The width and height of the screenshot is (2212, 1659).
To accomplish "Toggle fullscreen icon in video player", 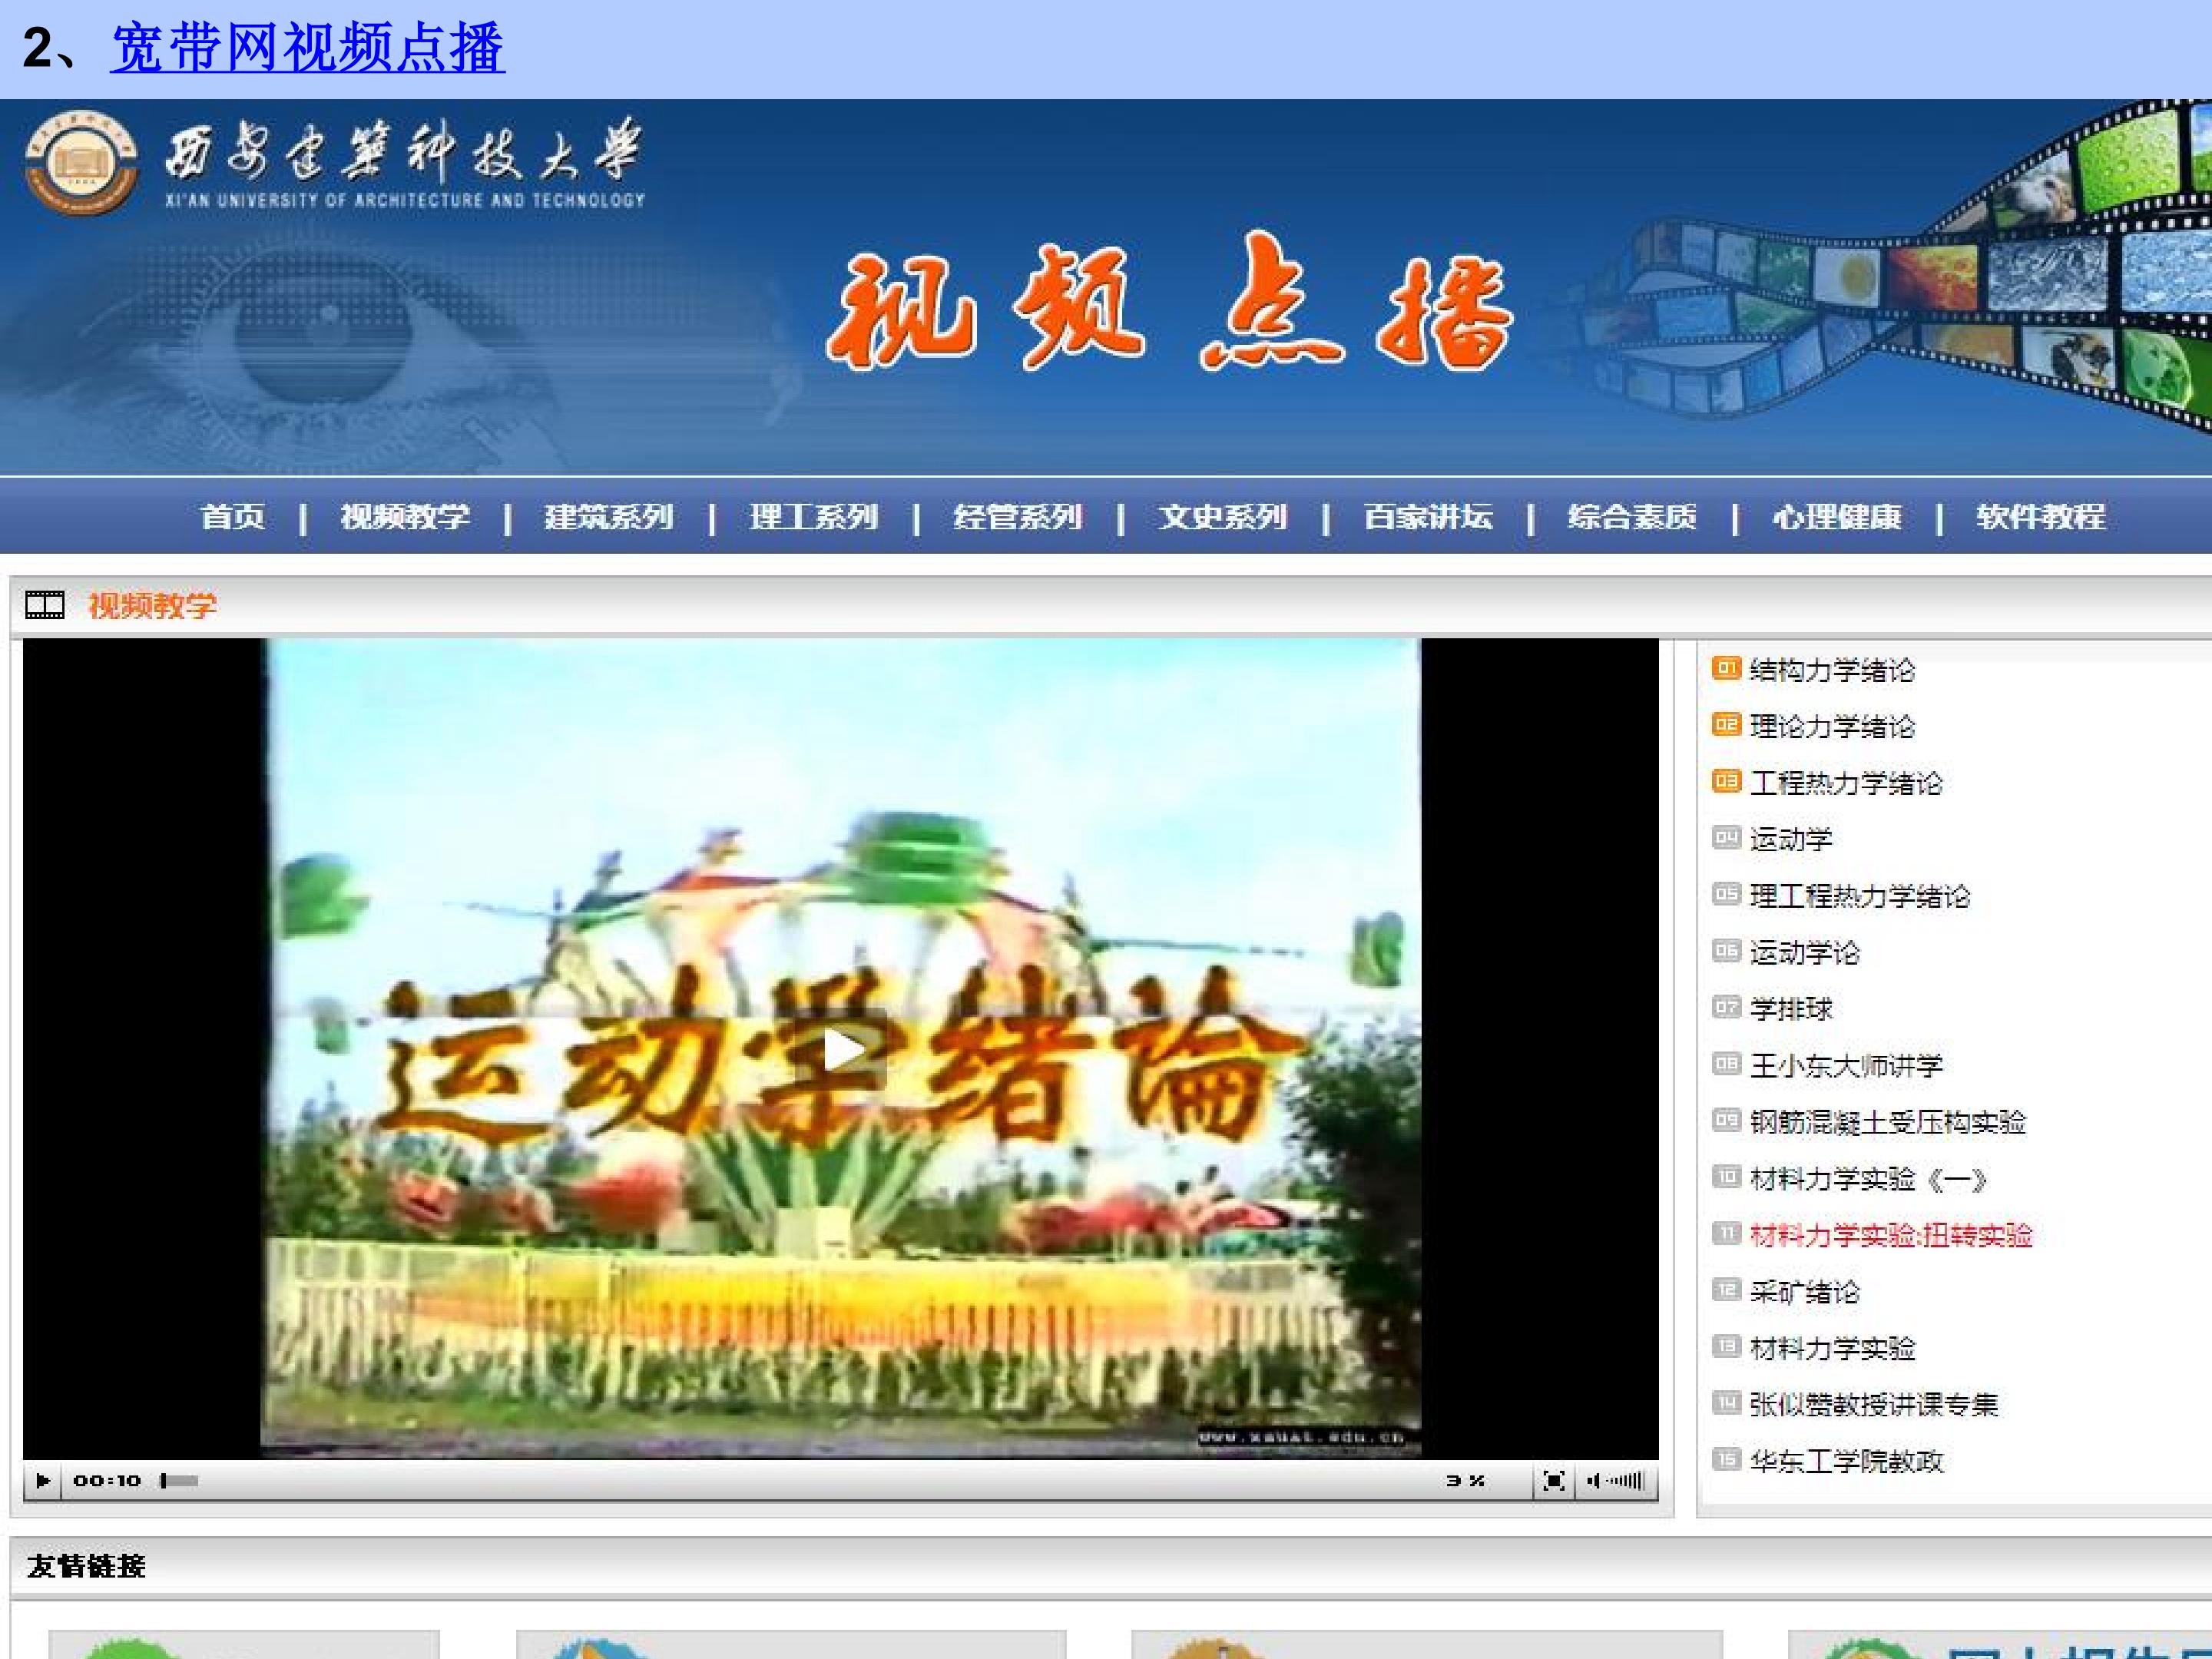I will [x=1553, y=1481].
